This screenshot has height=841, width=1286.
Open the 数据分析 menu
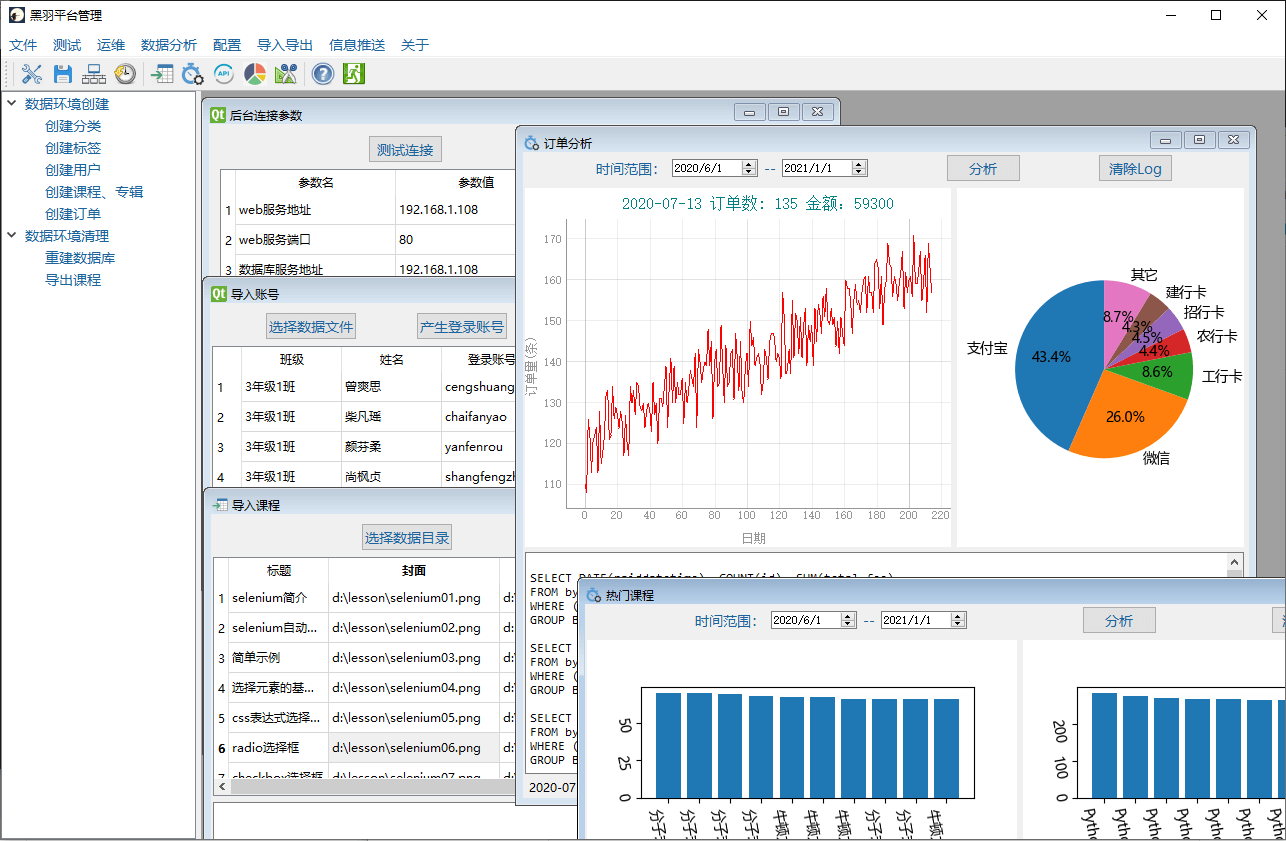coord(169,45)
